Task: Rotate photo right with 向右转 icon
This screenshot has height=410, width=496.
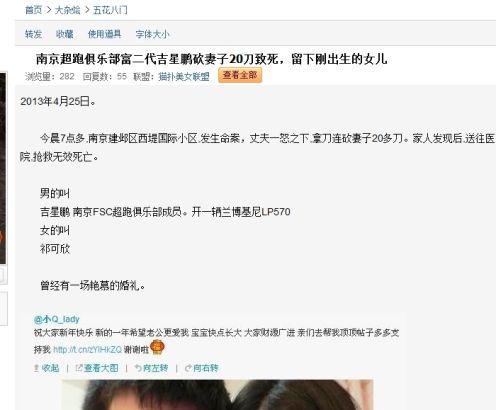Action: coord(202,368)
